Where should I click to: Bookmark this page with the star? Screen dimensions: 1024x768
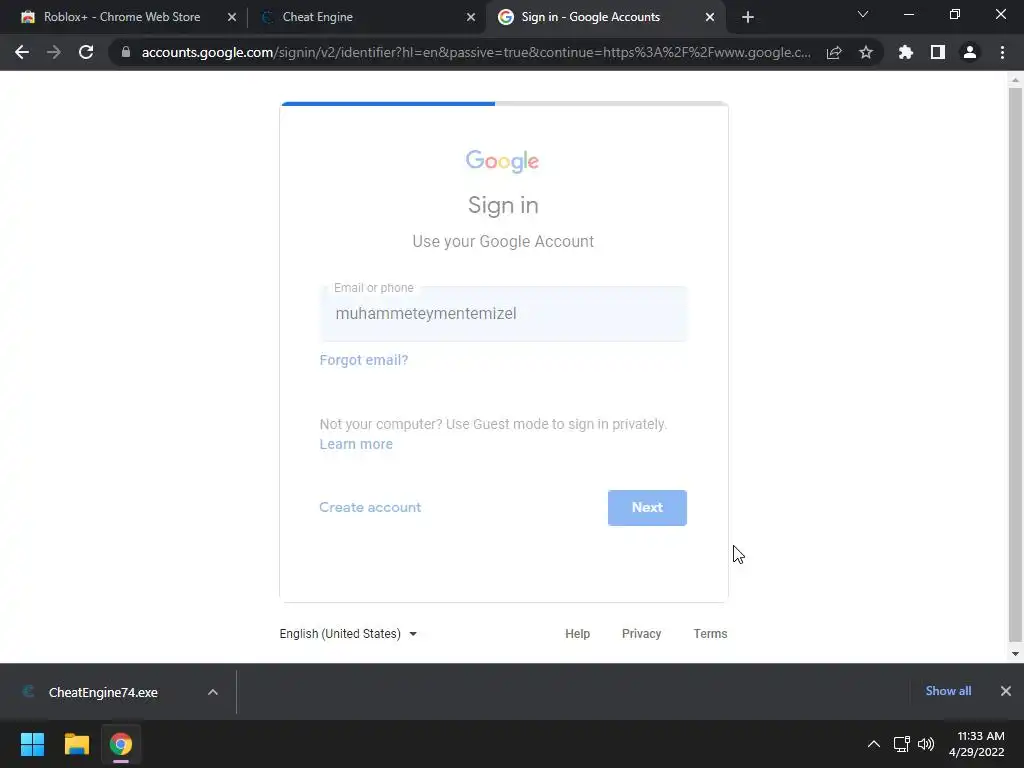866,52
